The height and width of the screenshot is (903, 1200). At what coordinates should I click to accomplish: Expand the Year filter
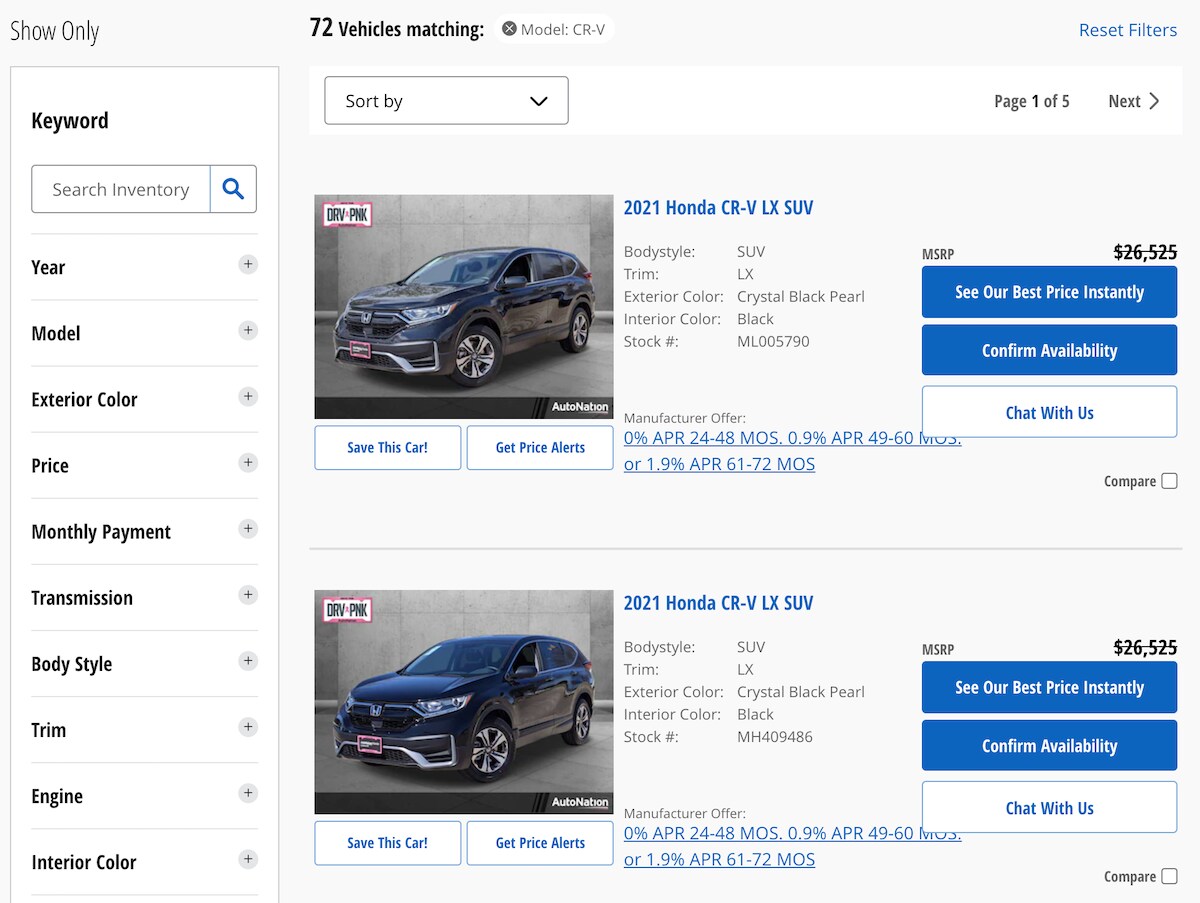[x=248, y=265]
